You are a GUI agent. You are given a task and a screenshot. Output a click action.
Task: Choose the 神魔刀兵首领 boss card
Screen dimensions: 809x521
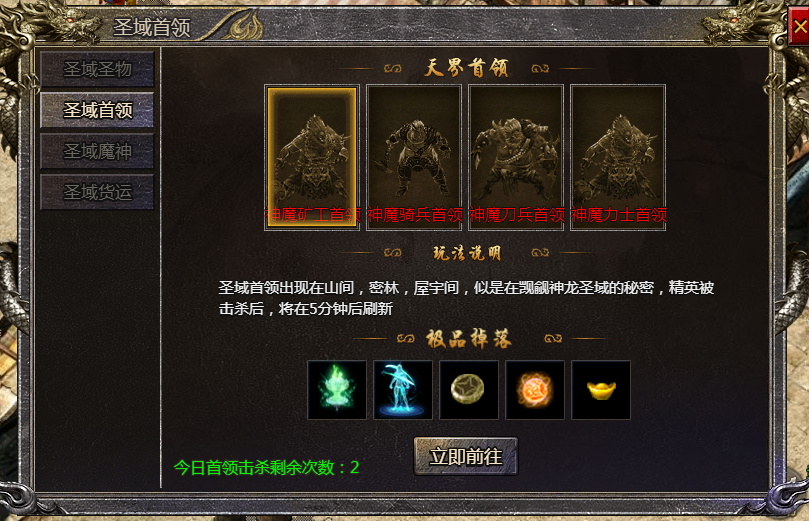pos(516,157)
